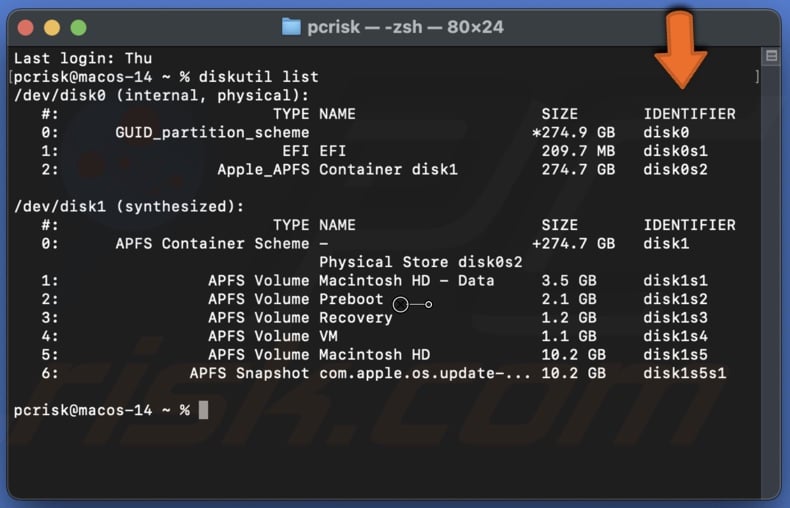The width and height of the screenshot is (790, 508).
Task: Click the 'GUID_partition_scheme' entry
Action: tap(212, 133)
